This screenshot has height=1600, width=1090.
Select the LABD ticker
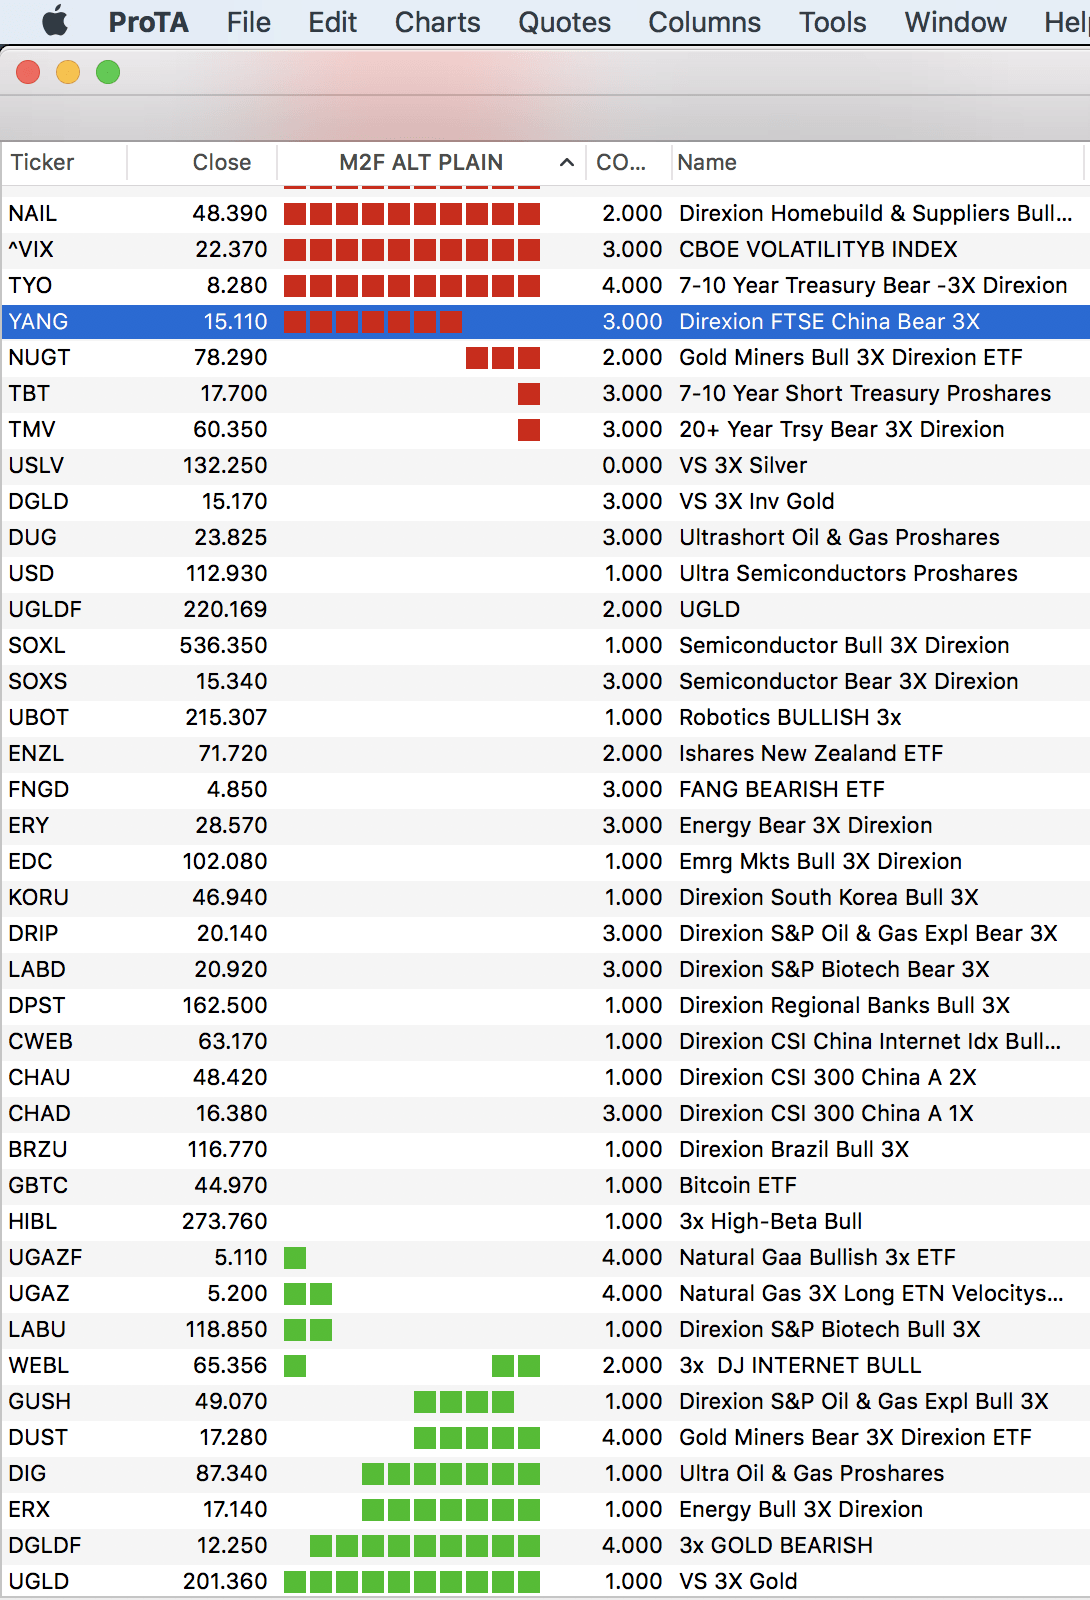click(x=37, y=969)
